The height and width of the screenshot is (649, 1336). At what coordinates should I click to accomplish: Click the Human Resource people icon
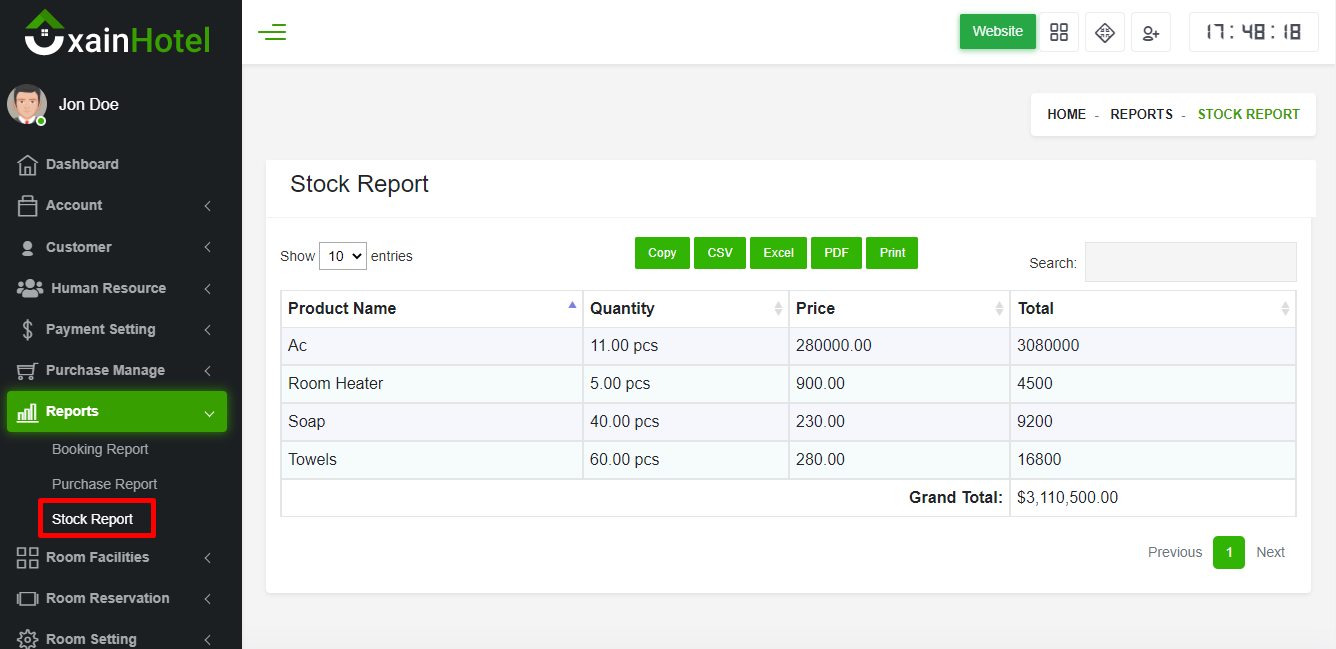30,288
